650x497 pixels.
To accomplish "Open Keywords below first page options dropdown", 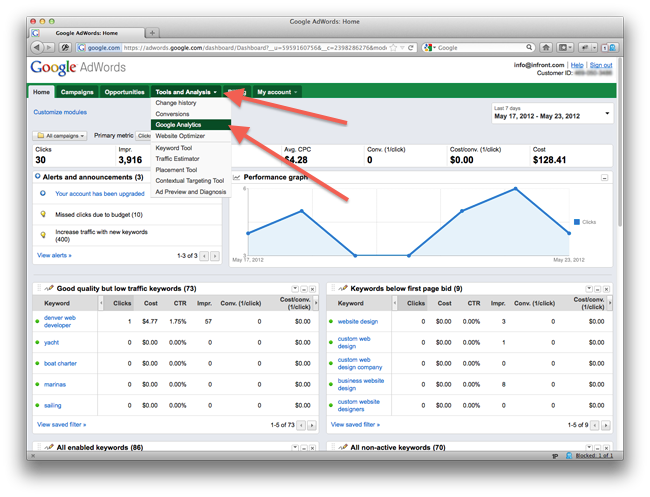I will click(589, 289).
